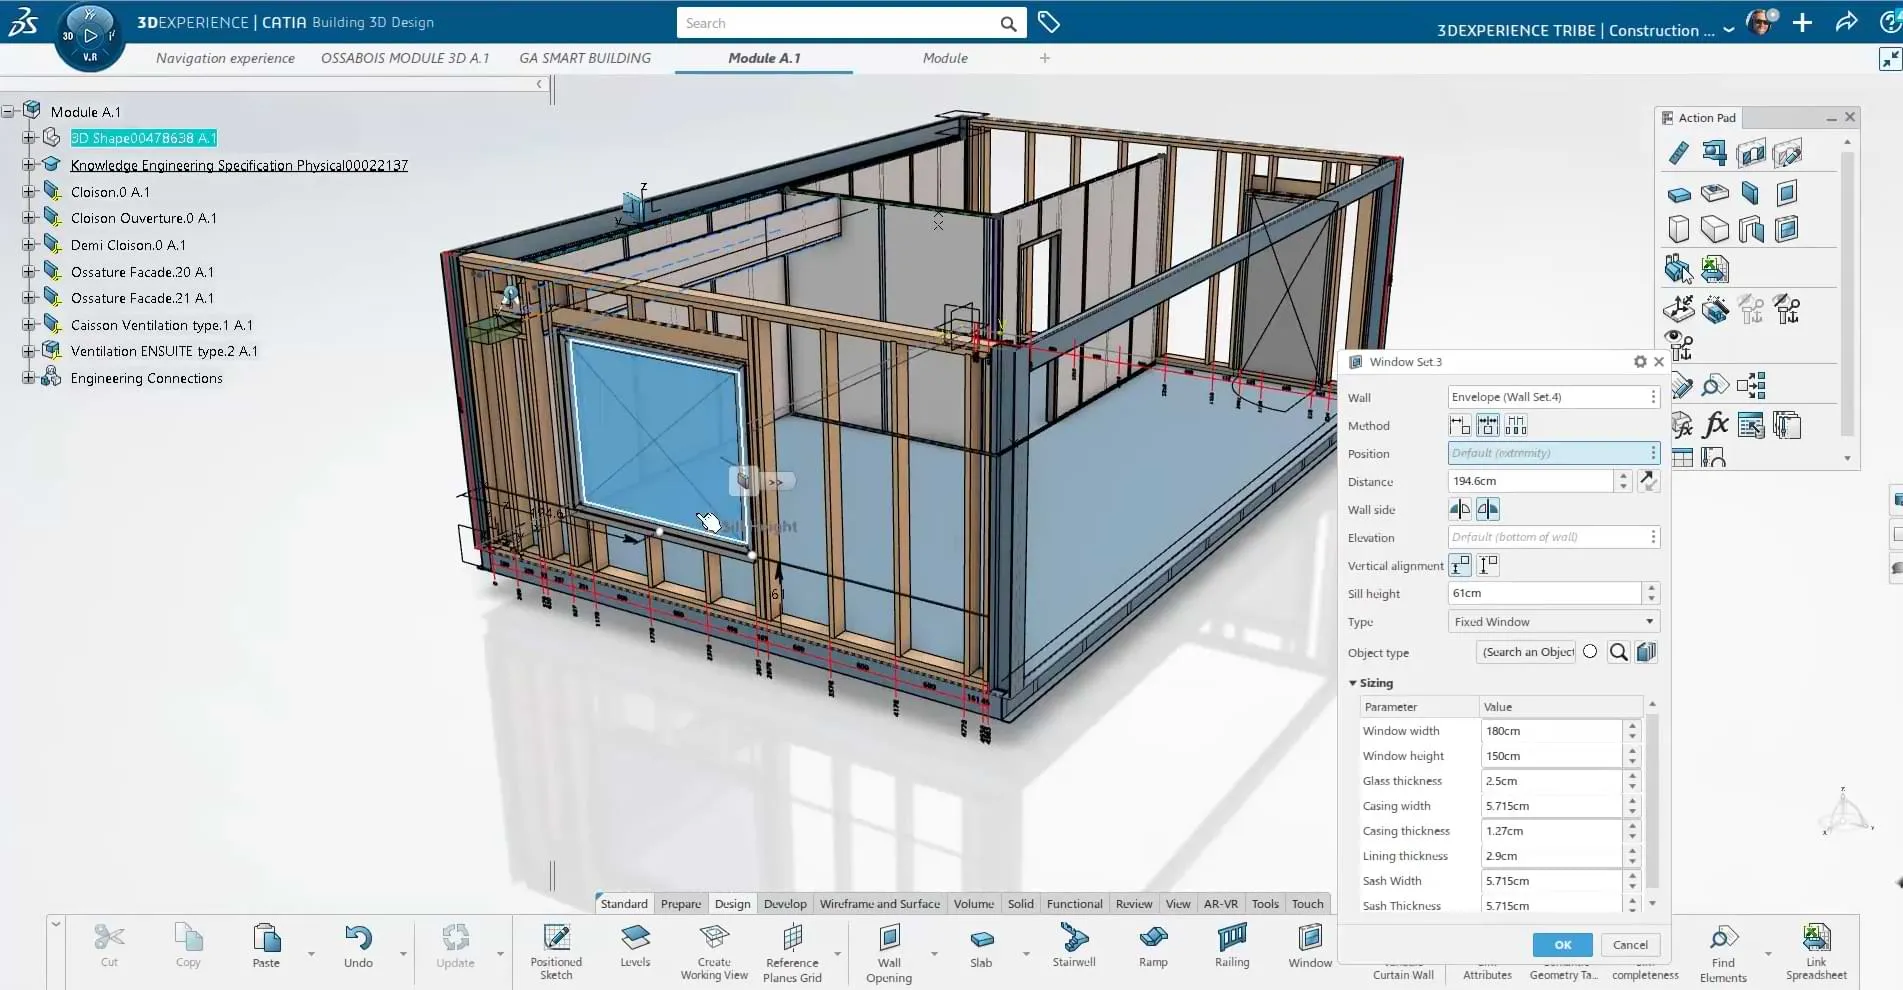Select the first Method placement option
Viewport: 1903px width, 990px height.
[1460, 425]
